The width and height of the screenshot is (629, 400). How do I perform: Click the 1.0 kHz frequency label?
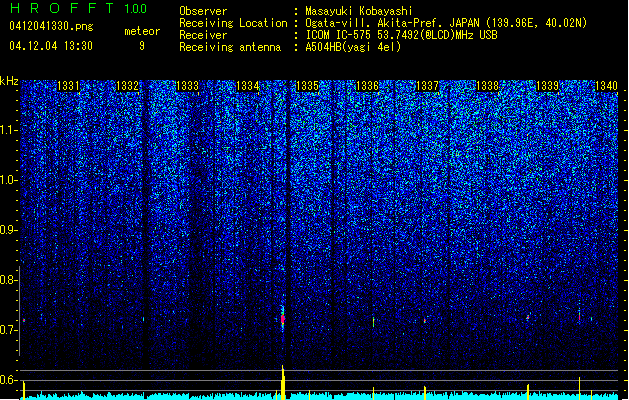(x=9, y=180)
